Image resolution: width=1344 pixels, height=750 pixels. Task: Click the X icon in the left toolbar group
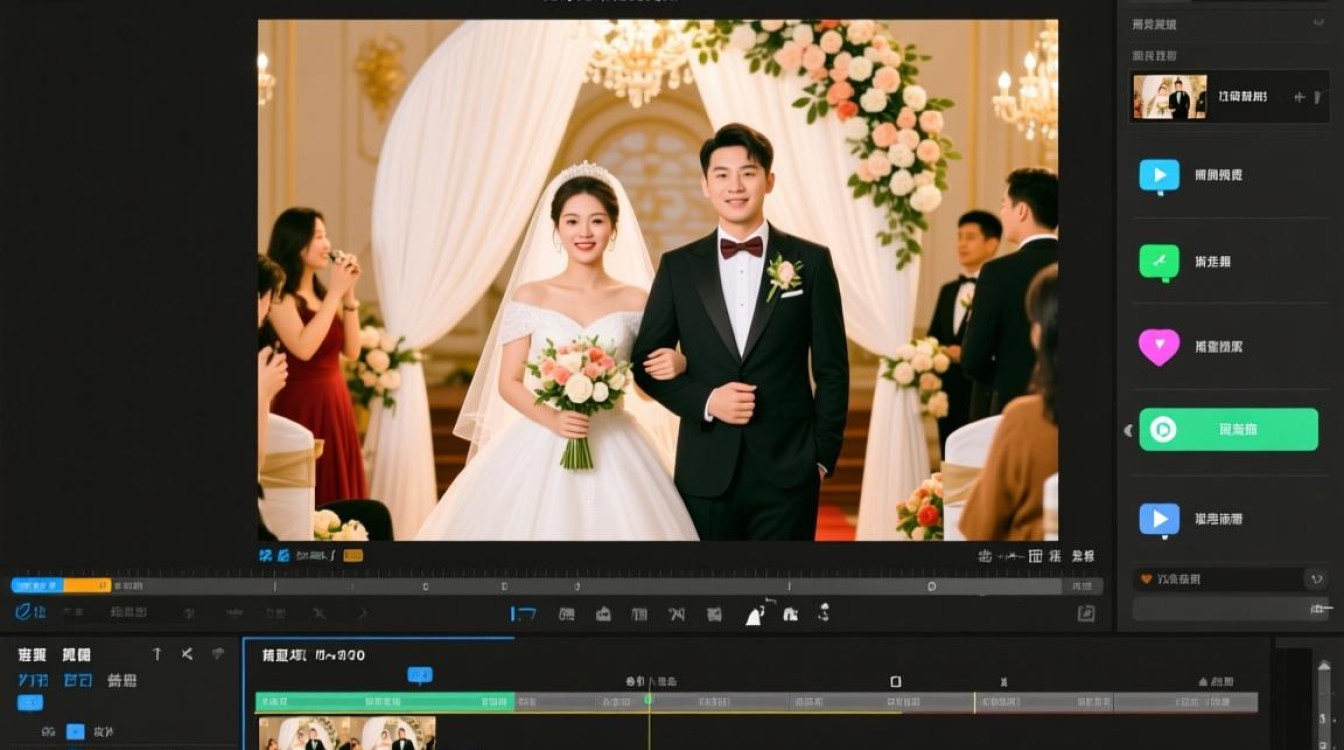[319, 613]
